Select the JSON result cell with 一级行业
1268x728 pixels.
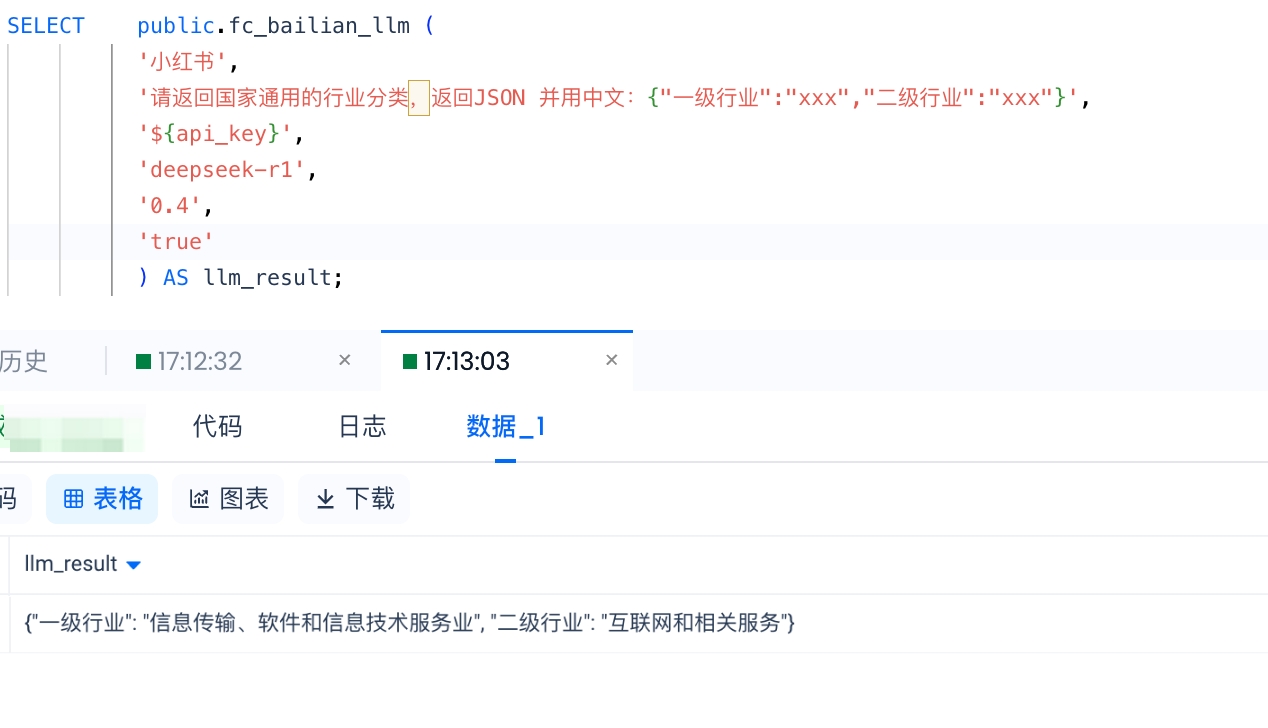click(410, 623)
